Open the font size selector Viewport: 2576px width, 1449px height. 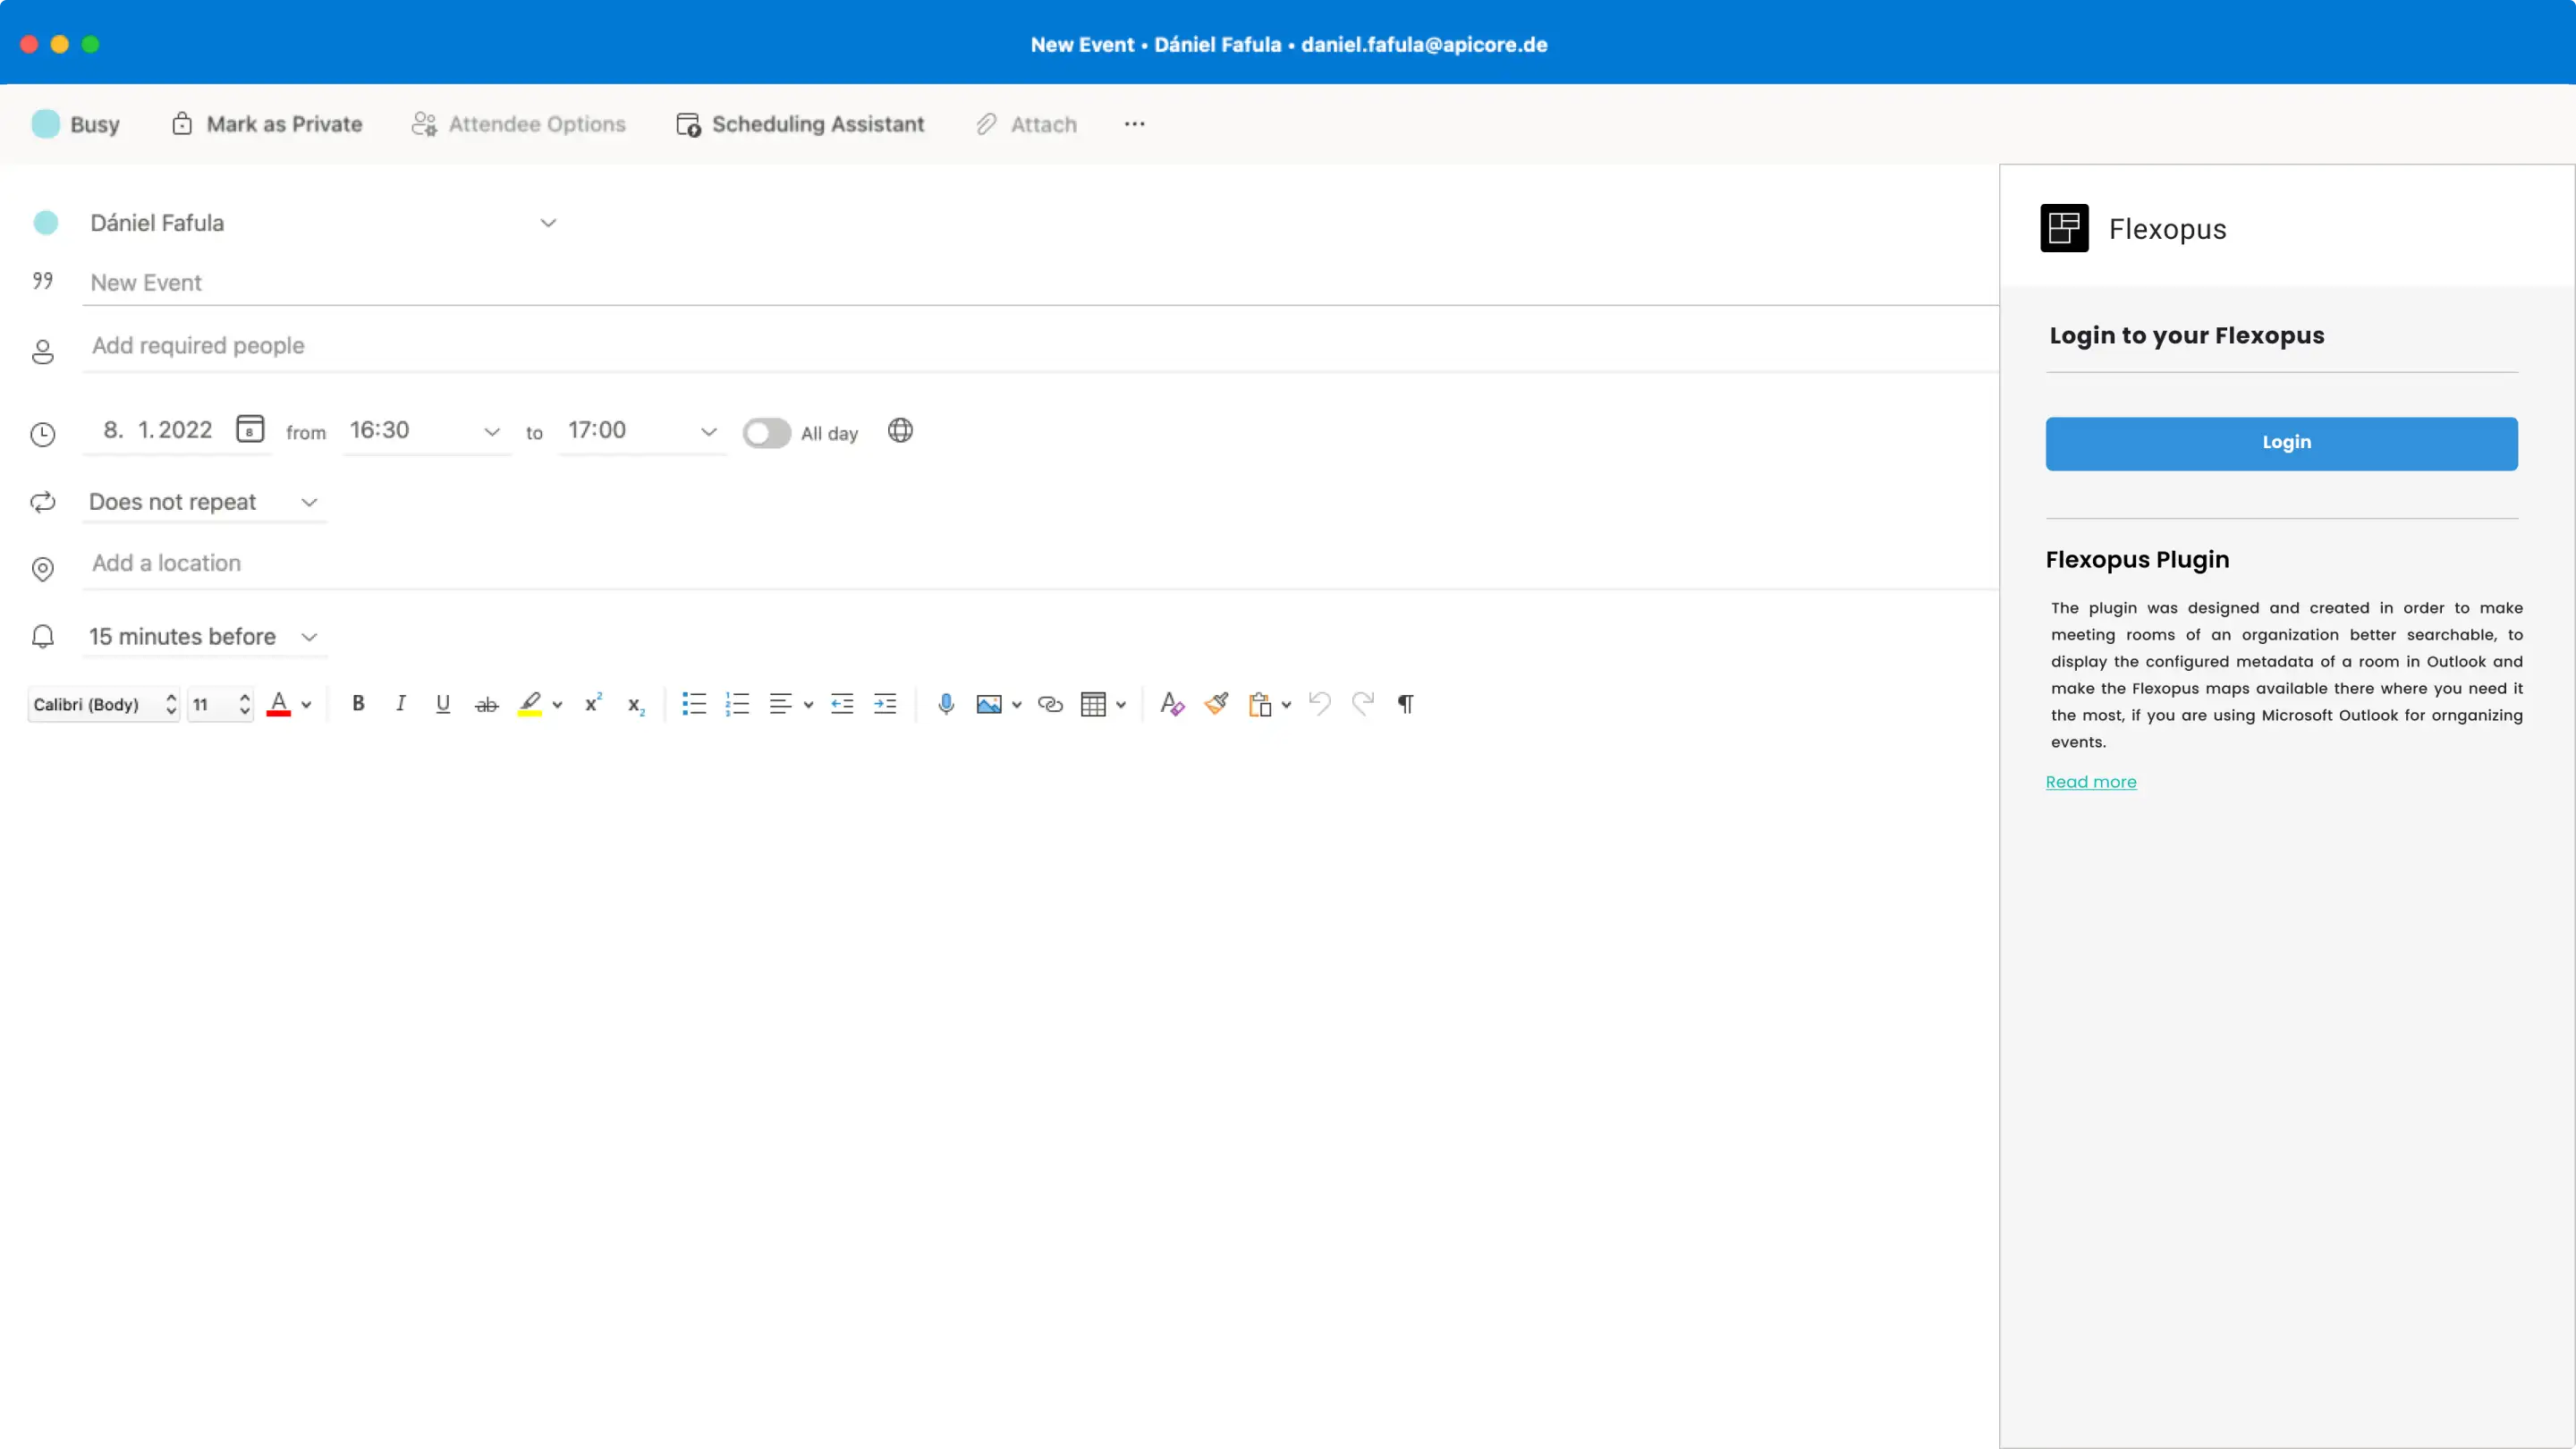click(217, 704)
